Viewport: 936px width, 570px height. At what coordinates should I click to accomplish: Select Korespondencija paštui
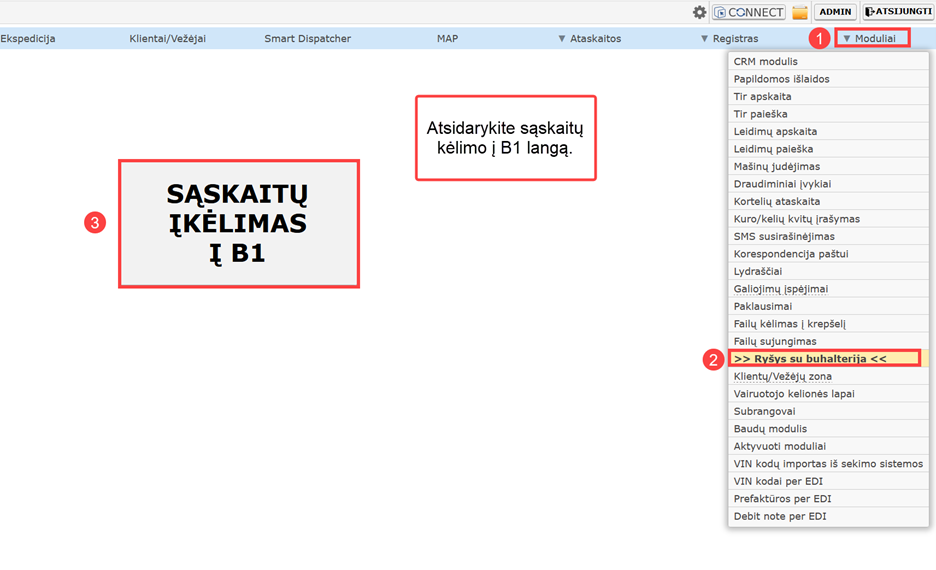(829, 254)
